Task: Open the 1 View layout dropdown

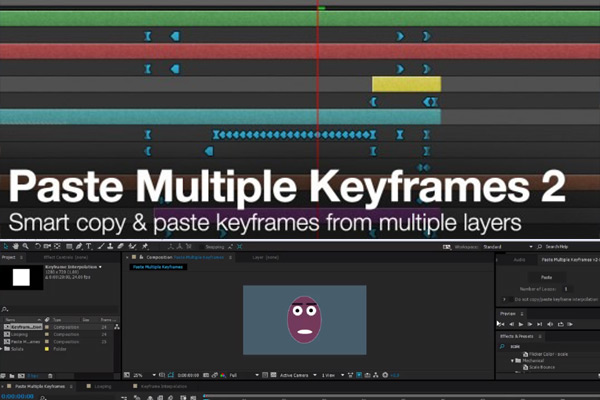Action: (332, 375)
